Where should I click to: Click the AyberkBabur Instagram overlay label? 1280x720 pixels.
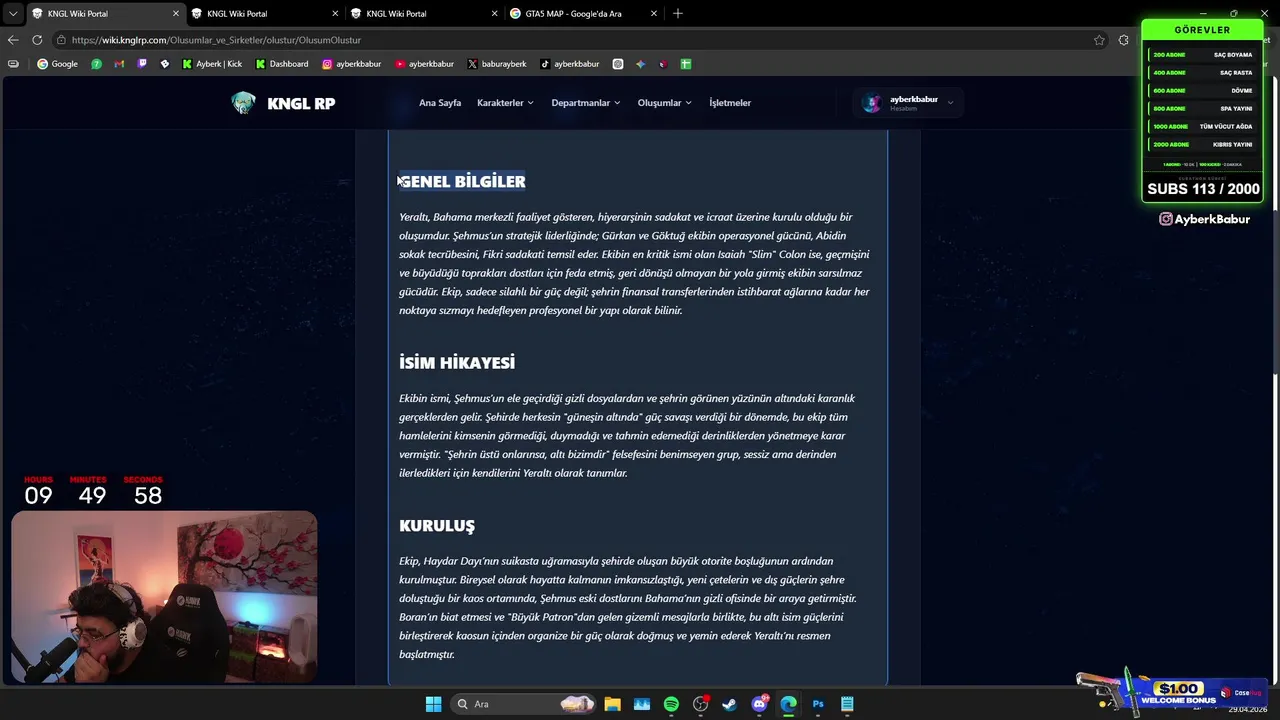pyautogui.click(x=1204, y=219)
